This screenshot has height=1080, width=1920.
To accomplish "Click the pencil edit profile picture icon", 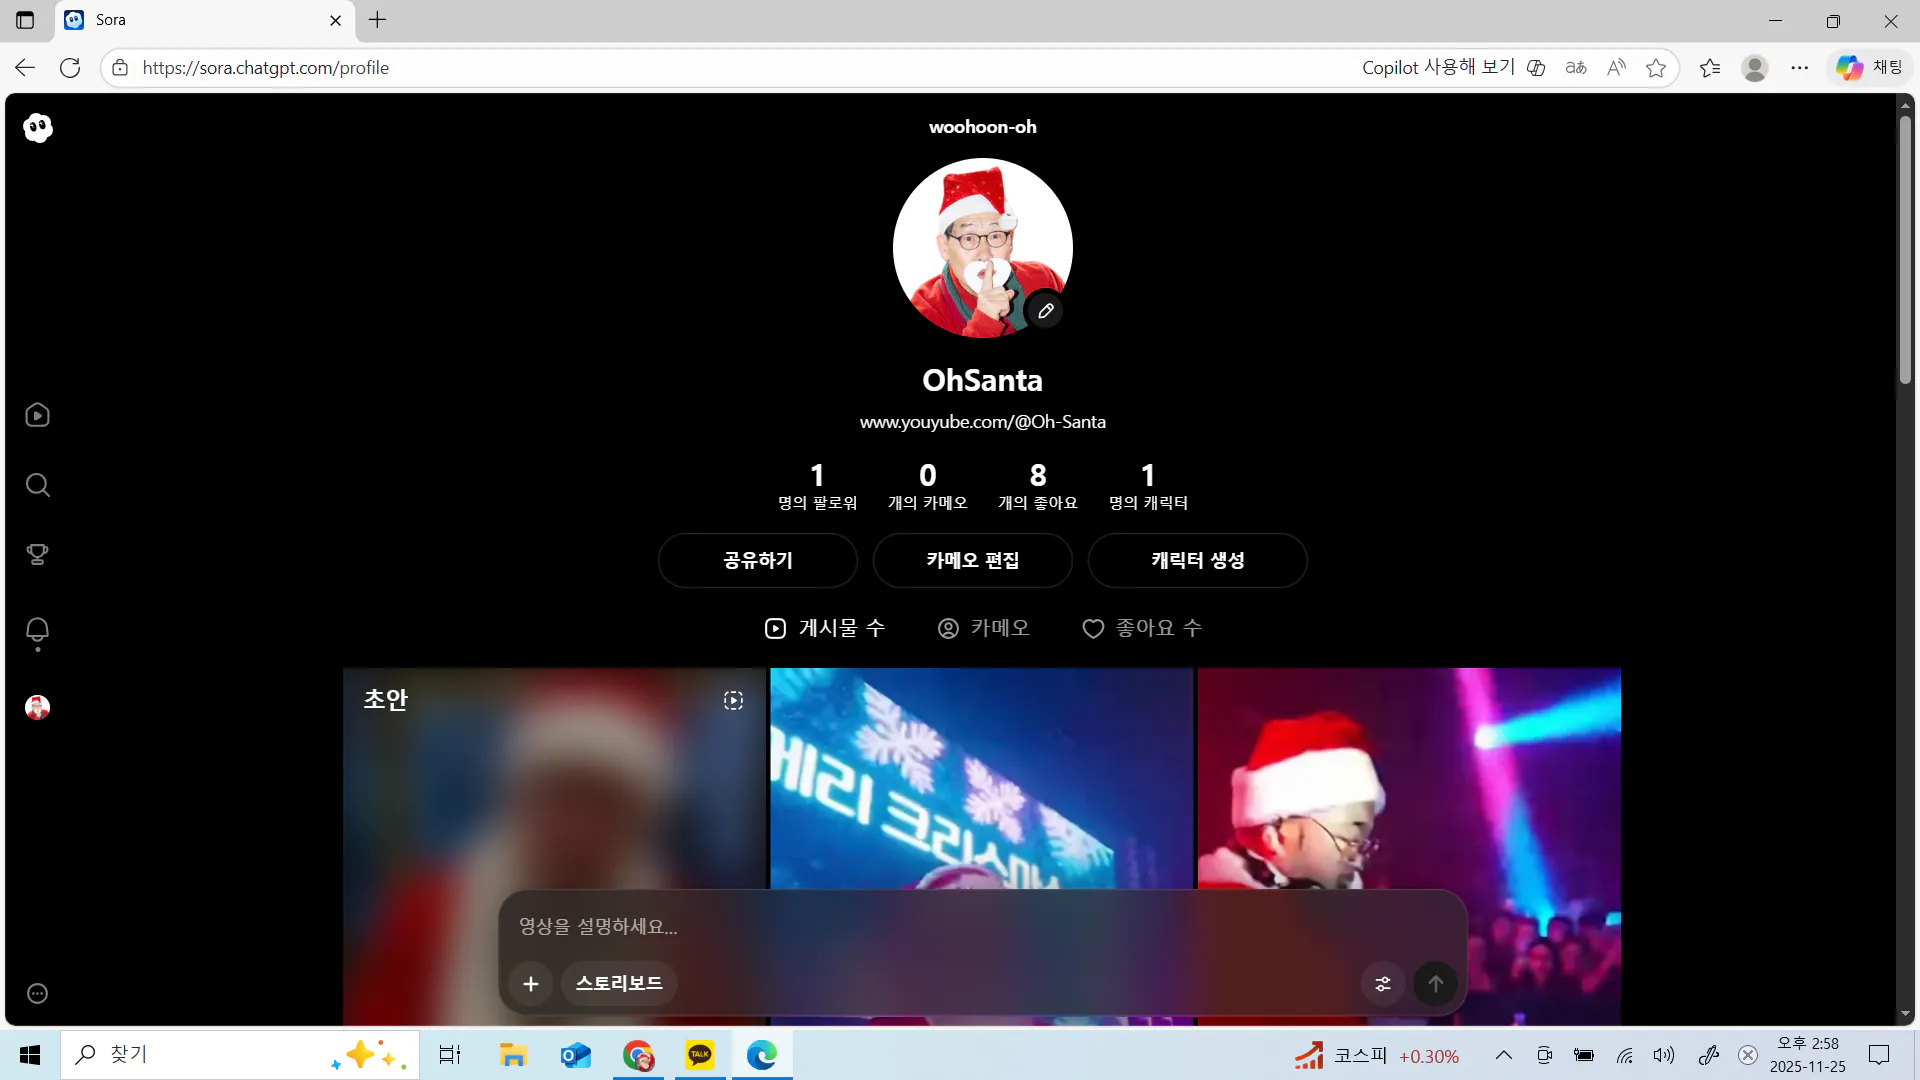I will 1045,311.
